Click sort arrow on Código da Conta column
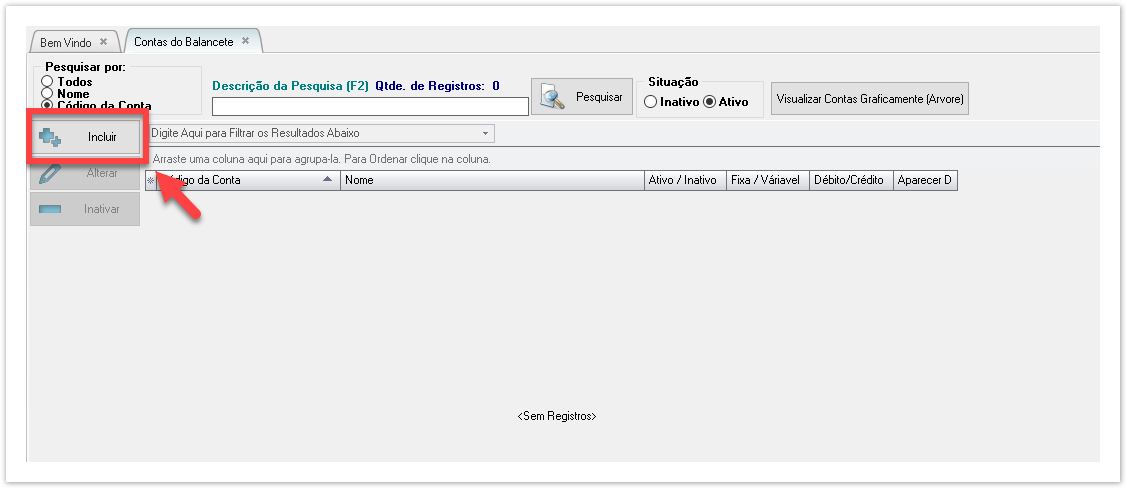The width and height of the screenshot is (1126, 488). coord(328,181)
